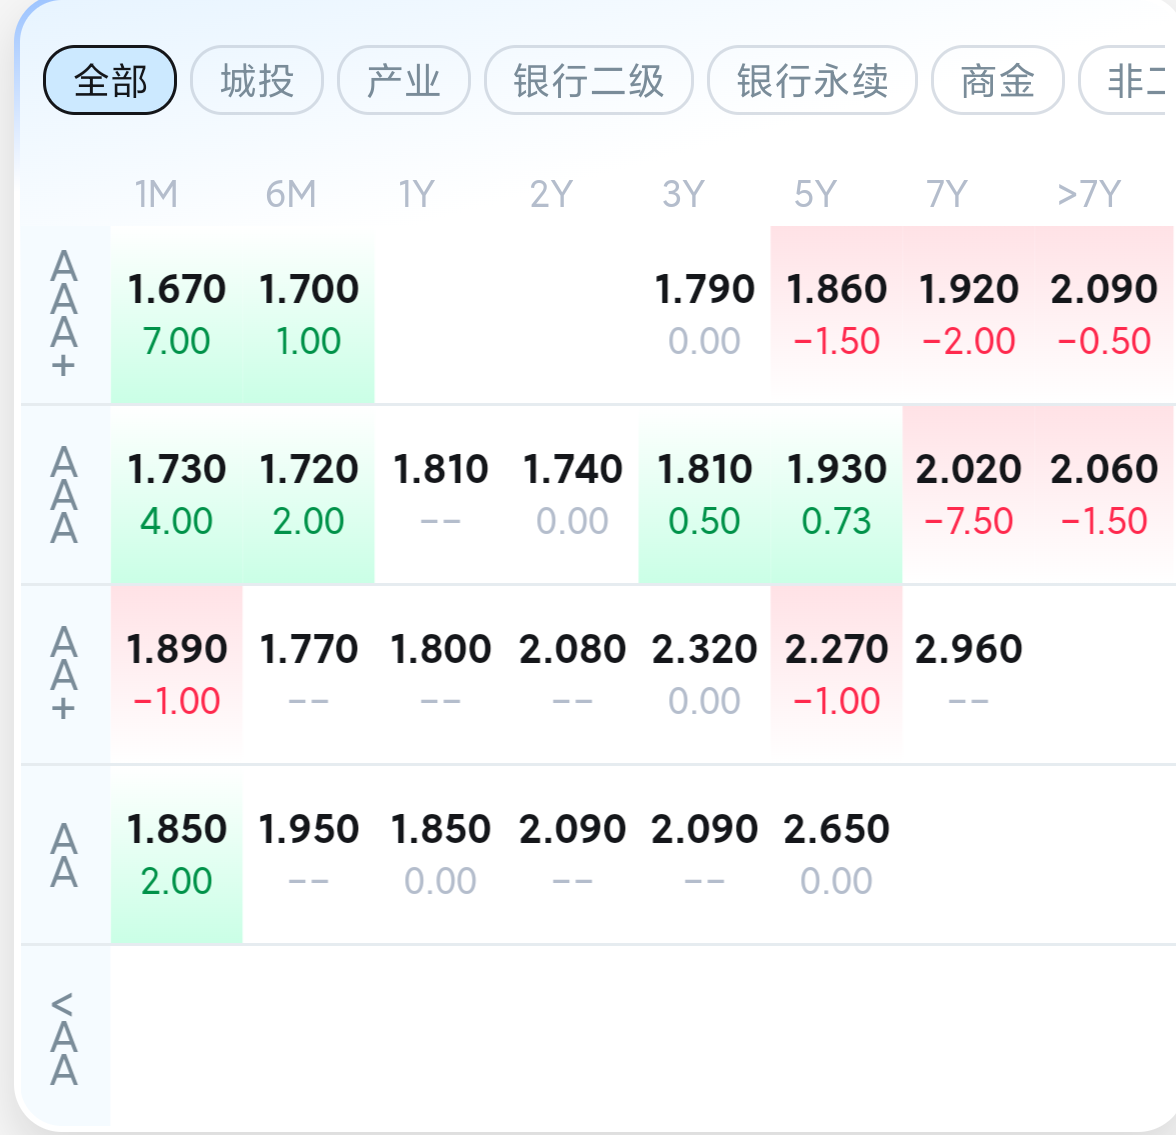Open the 银行永续 tab
Screen dimensions: 1176x1135
[812, 80]
